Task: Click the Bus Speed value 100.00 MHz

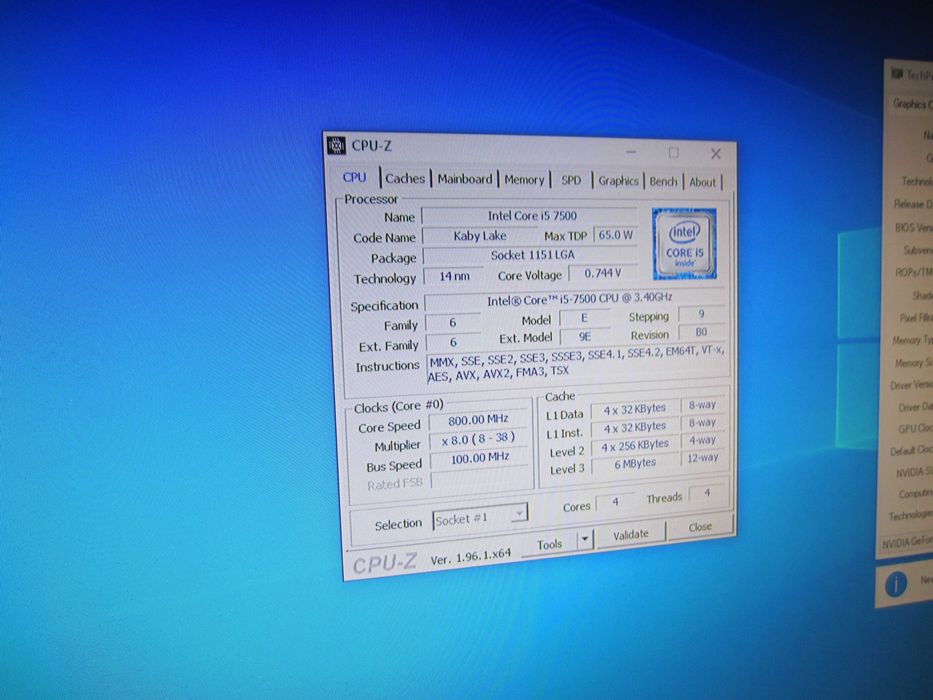Action: [479, 458]
